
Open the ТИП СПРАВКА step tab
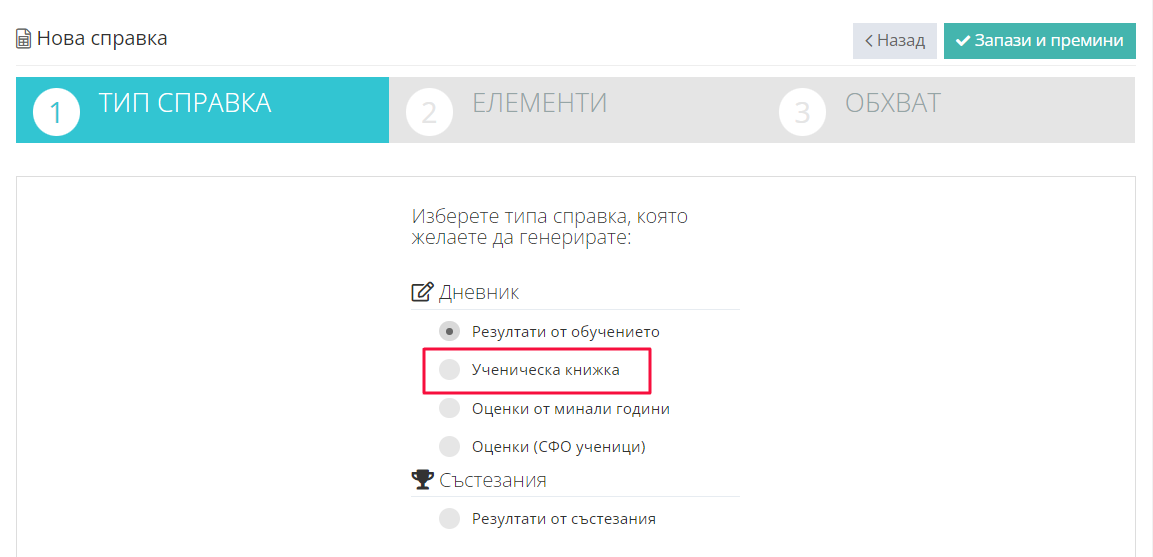[x=202, y=110]
